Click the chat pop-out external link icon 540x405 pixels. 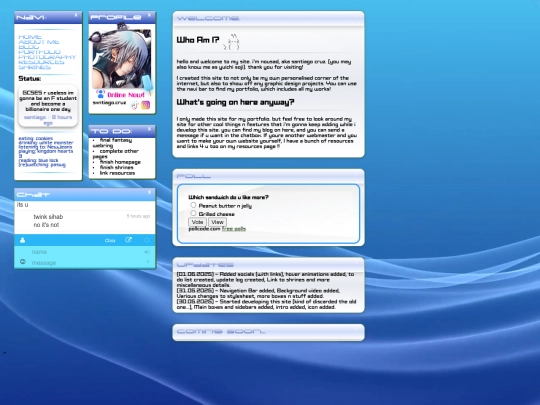(128, 240)
